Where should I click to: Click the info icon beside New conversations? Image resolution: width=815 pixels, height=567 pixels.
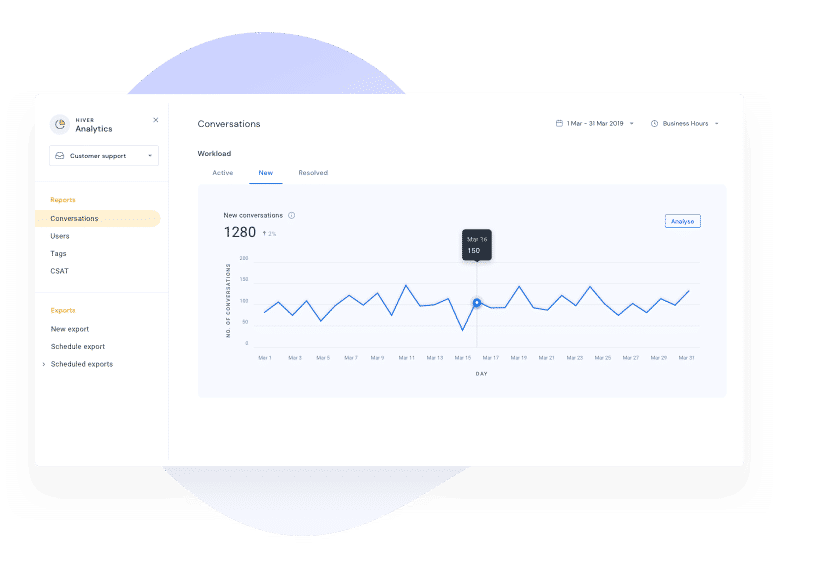pos(292,215)
